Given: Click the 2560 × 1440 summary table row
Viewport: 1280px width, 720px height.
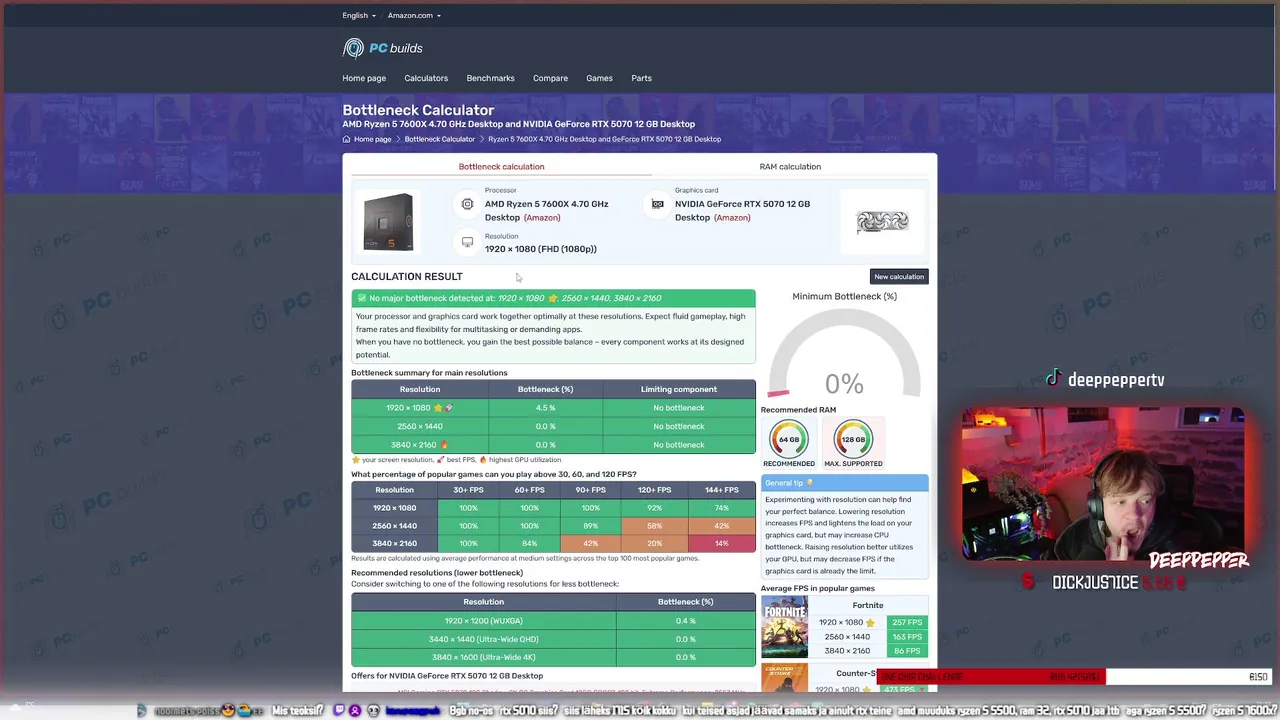Looking at the screenshot, I should pos(553,426).
